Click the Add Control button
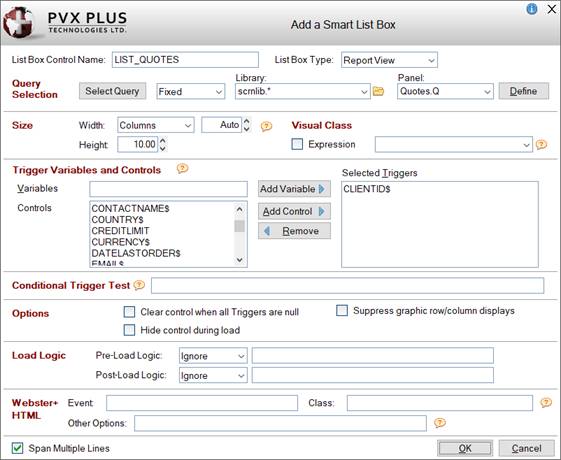The image size is (561, 460). (x=294, y=211)
